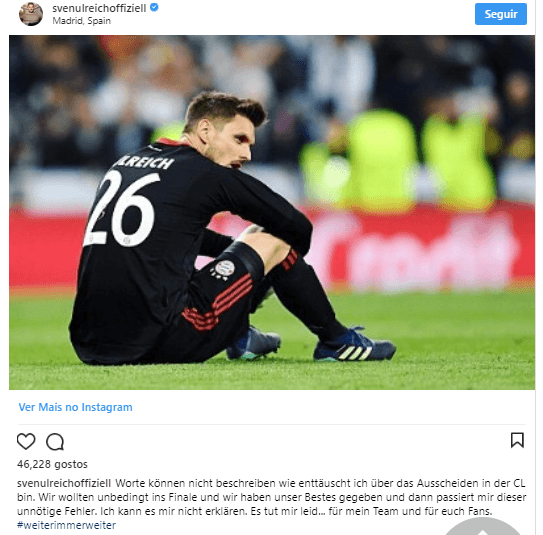Open the #weiterimmerweiter hashtag

pos(66,525)
